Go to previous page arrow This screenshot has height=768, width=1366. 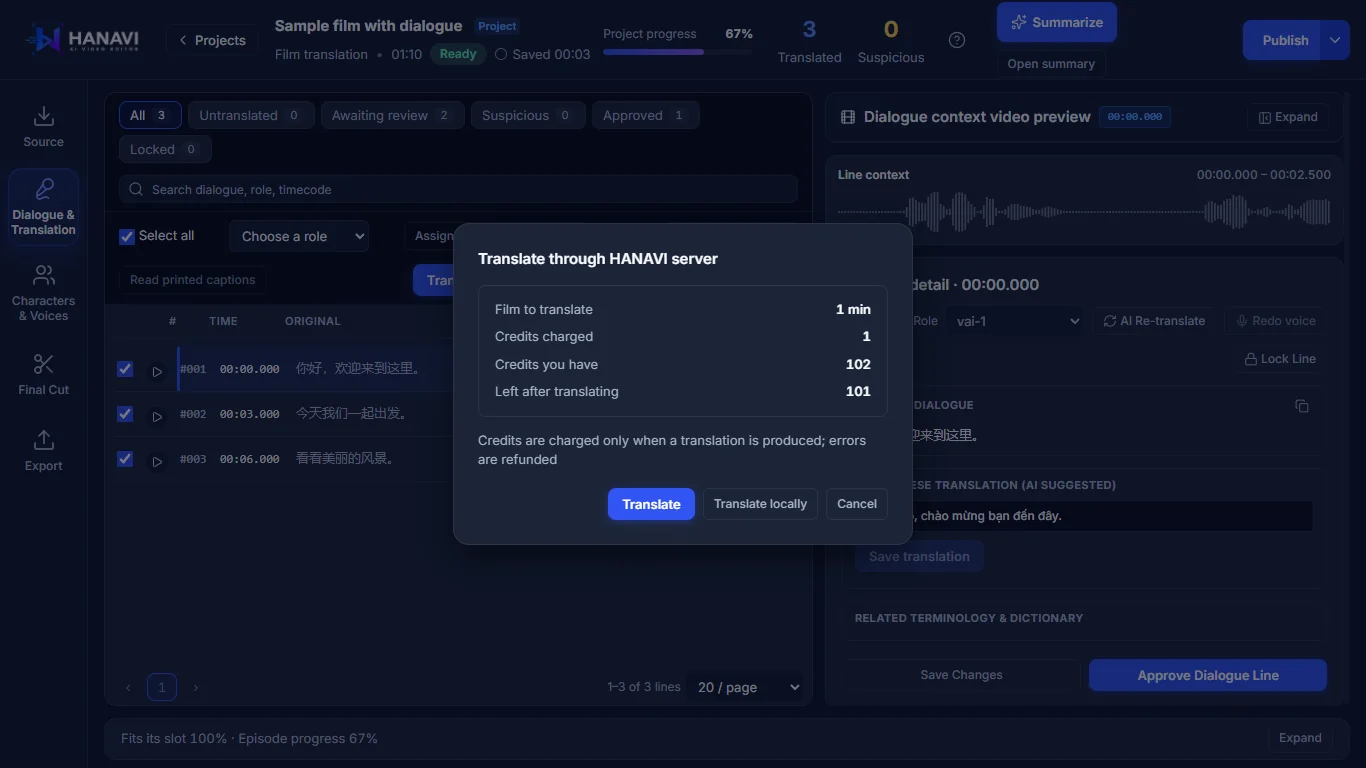(128, 688)
